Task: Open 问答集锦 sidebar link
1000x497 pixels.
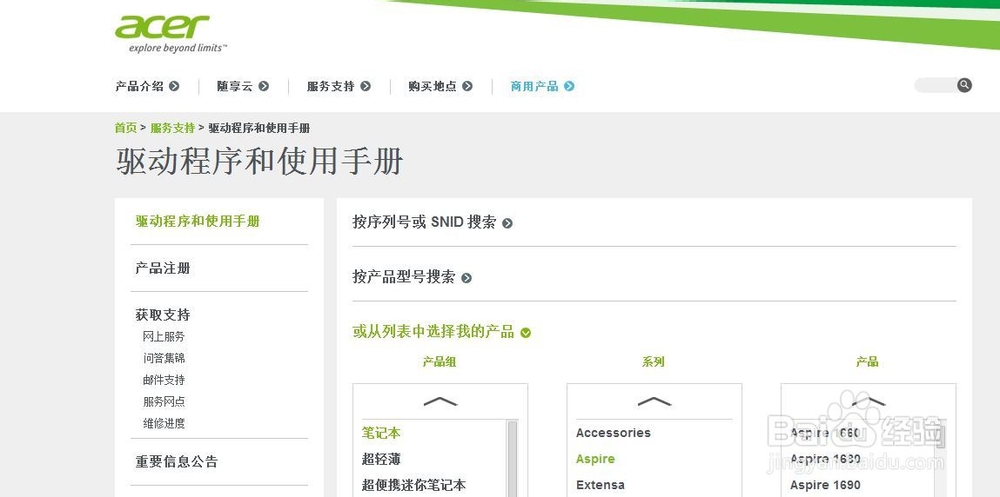Action: coord(164,359)
